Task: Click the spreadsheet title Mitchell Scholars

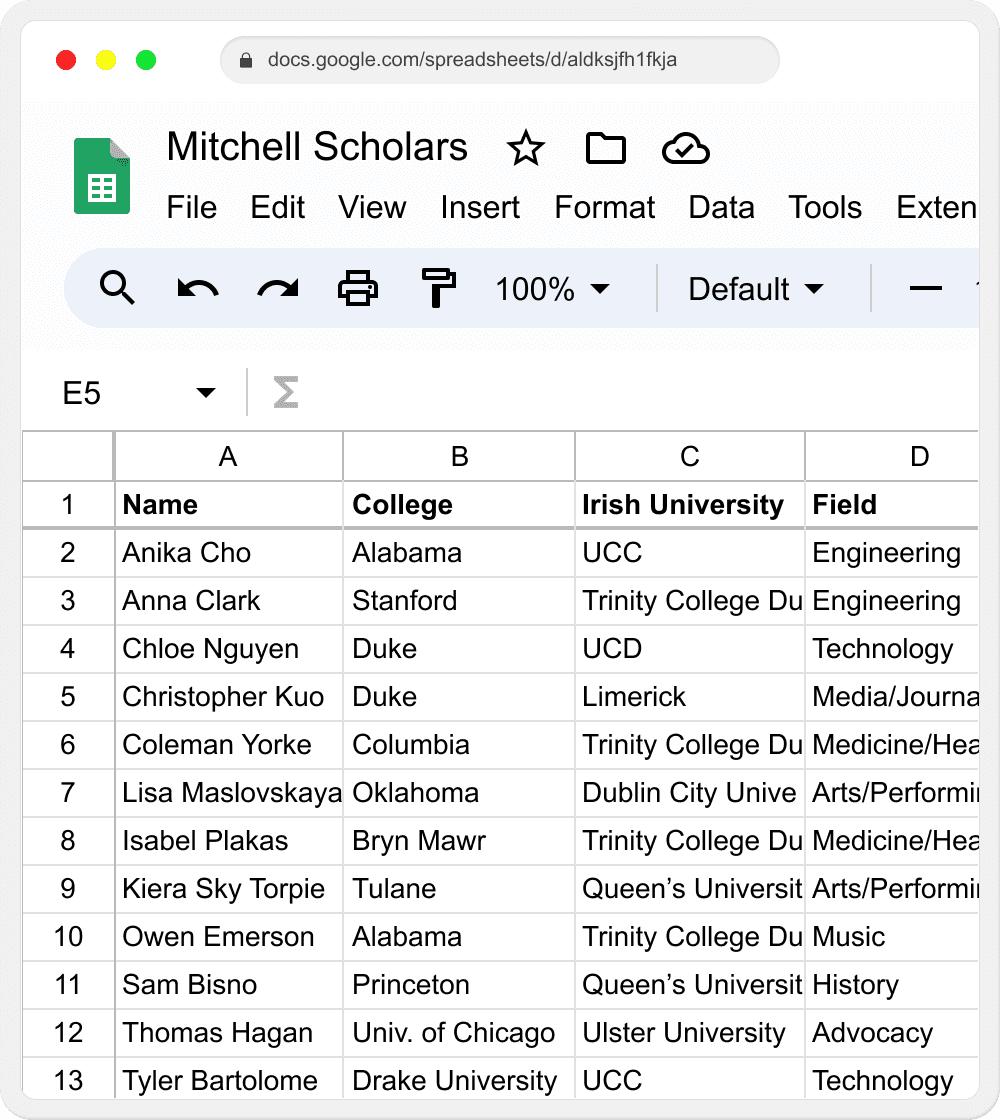Action: pyautogui.click(x=317, y=147)
